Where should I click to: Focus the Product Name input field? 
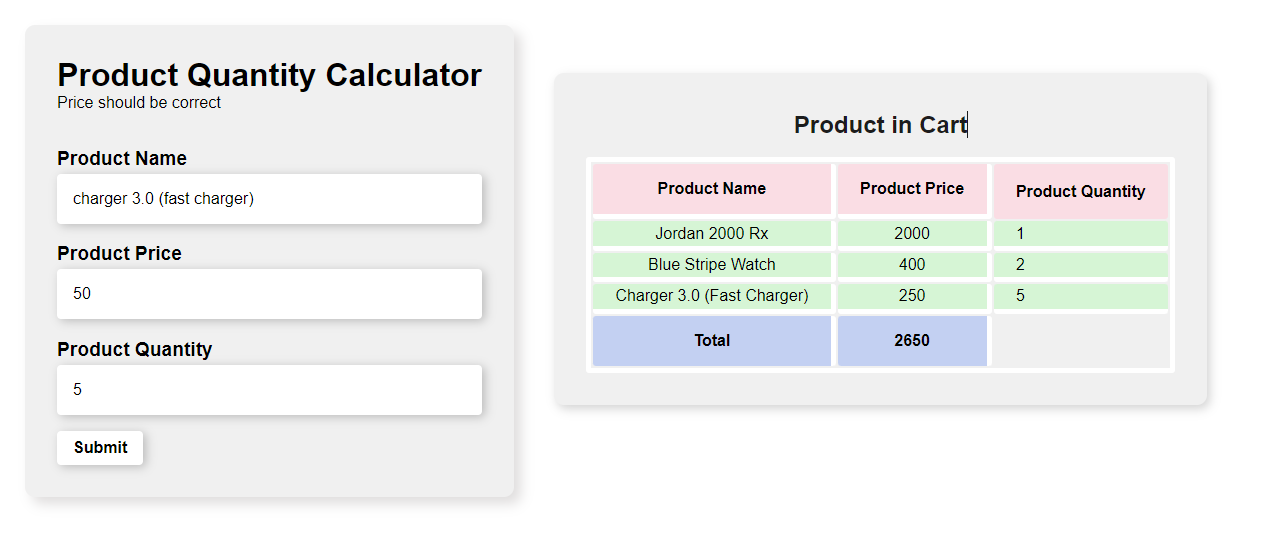(x=269, y=199)
